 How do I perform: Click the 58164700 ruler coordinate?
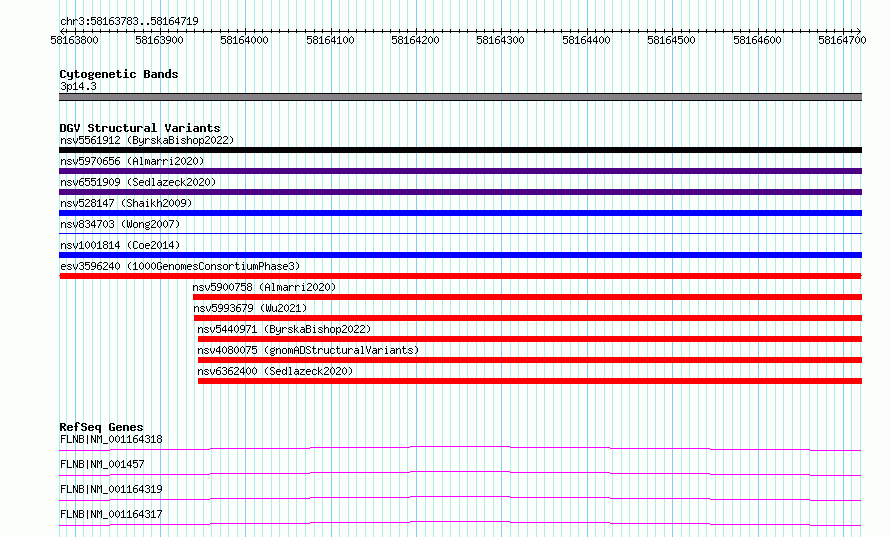click(x=842, y=40)
